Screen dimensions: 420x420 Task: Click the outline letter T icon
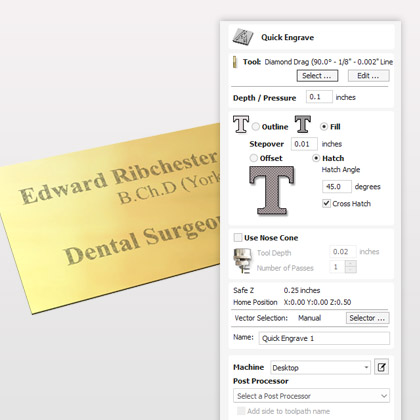[x=241, y=124]
